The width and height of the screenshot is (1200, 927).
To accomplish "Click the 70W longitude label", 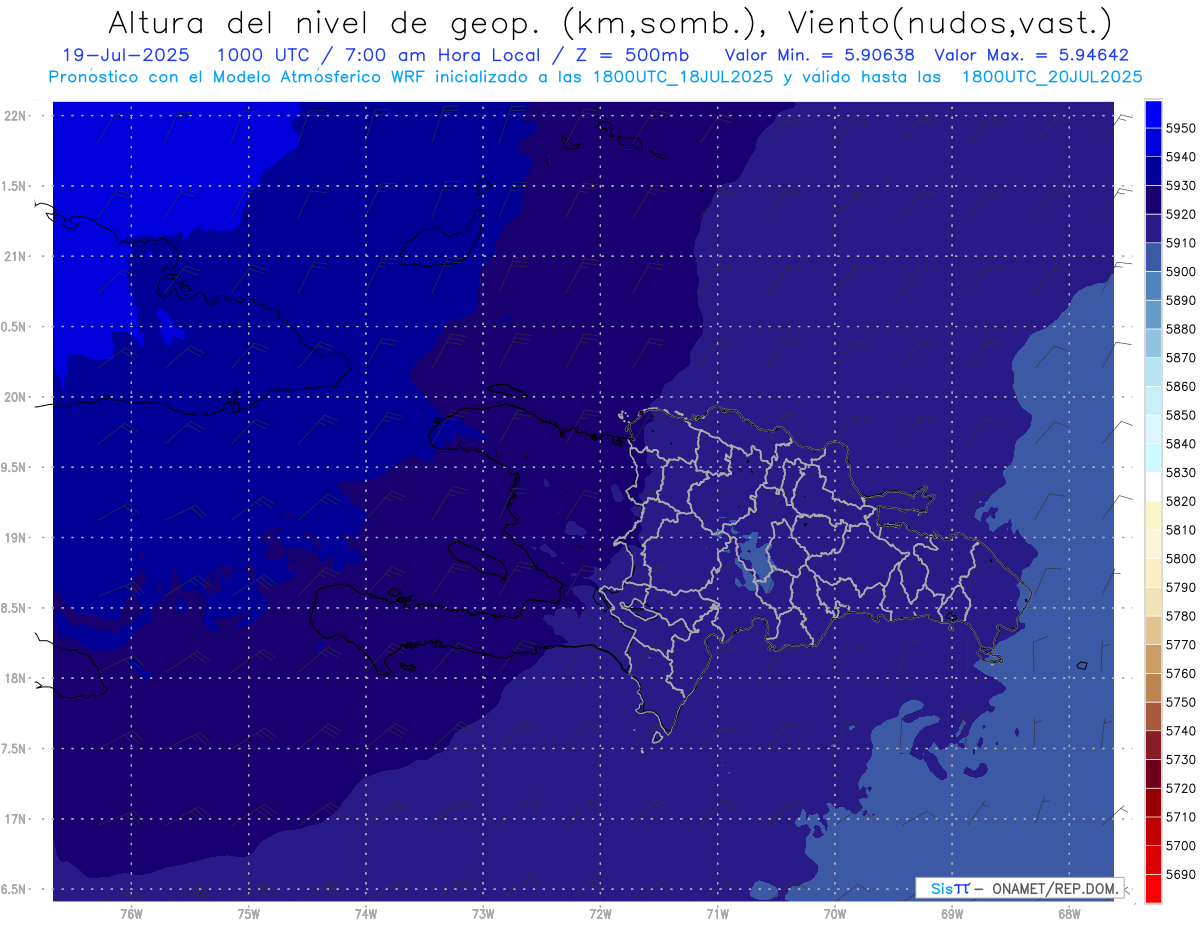I will pos(835,914).
